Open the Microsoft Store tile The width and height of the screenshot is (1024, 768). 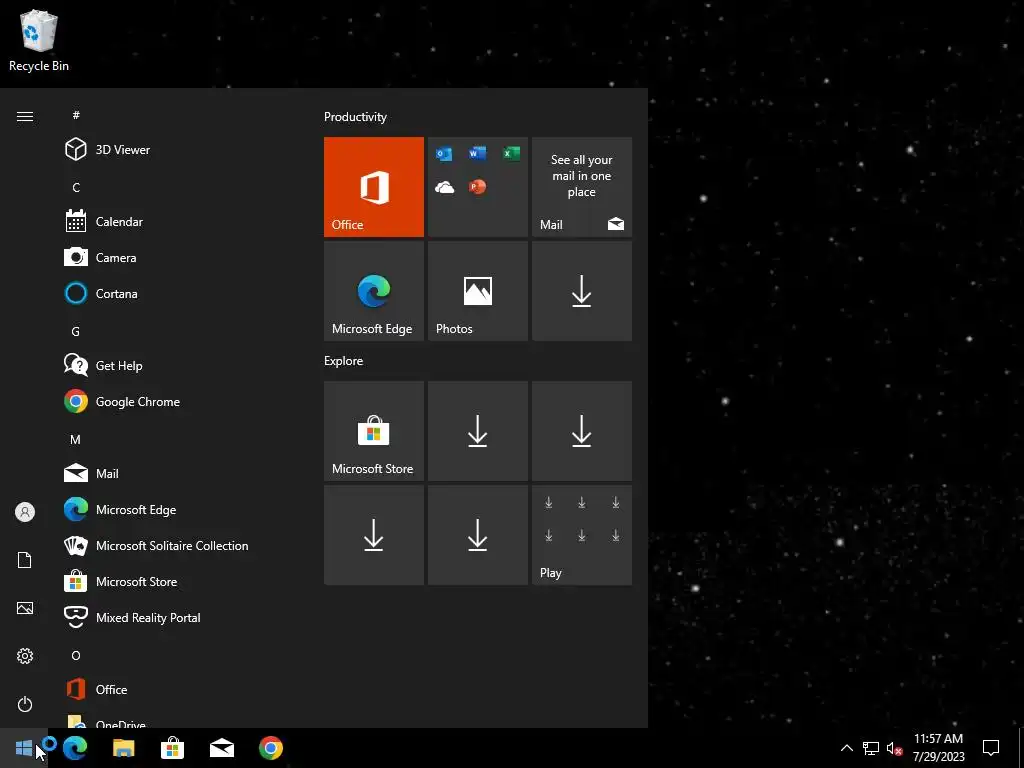[x=374, y=431]
